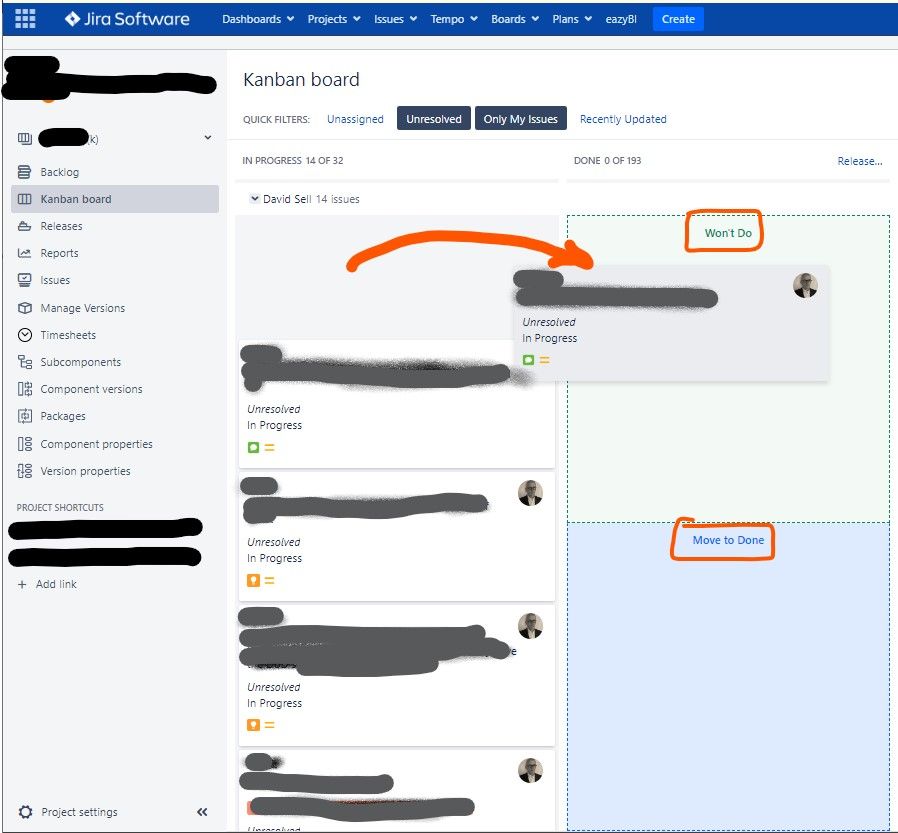
Task: Click the medium priority icon on third card
Action: point(269,725)
